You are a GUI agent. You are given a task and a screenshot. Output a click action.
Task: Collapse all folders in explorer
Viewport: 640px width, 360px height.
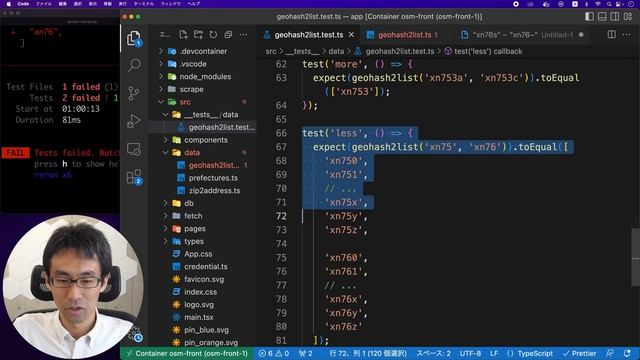click(228, 35)
